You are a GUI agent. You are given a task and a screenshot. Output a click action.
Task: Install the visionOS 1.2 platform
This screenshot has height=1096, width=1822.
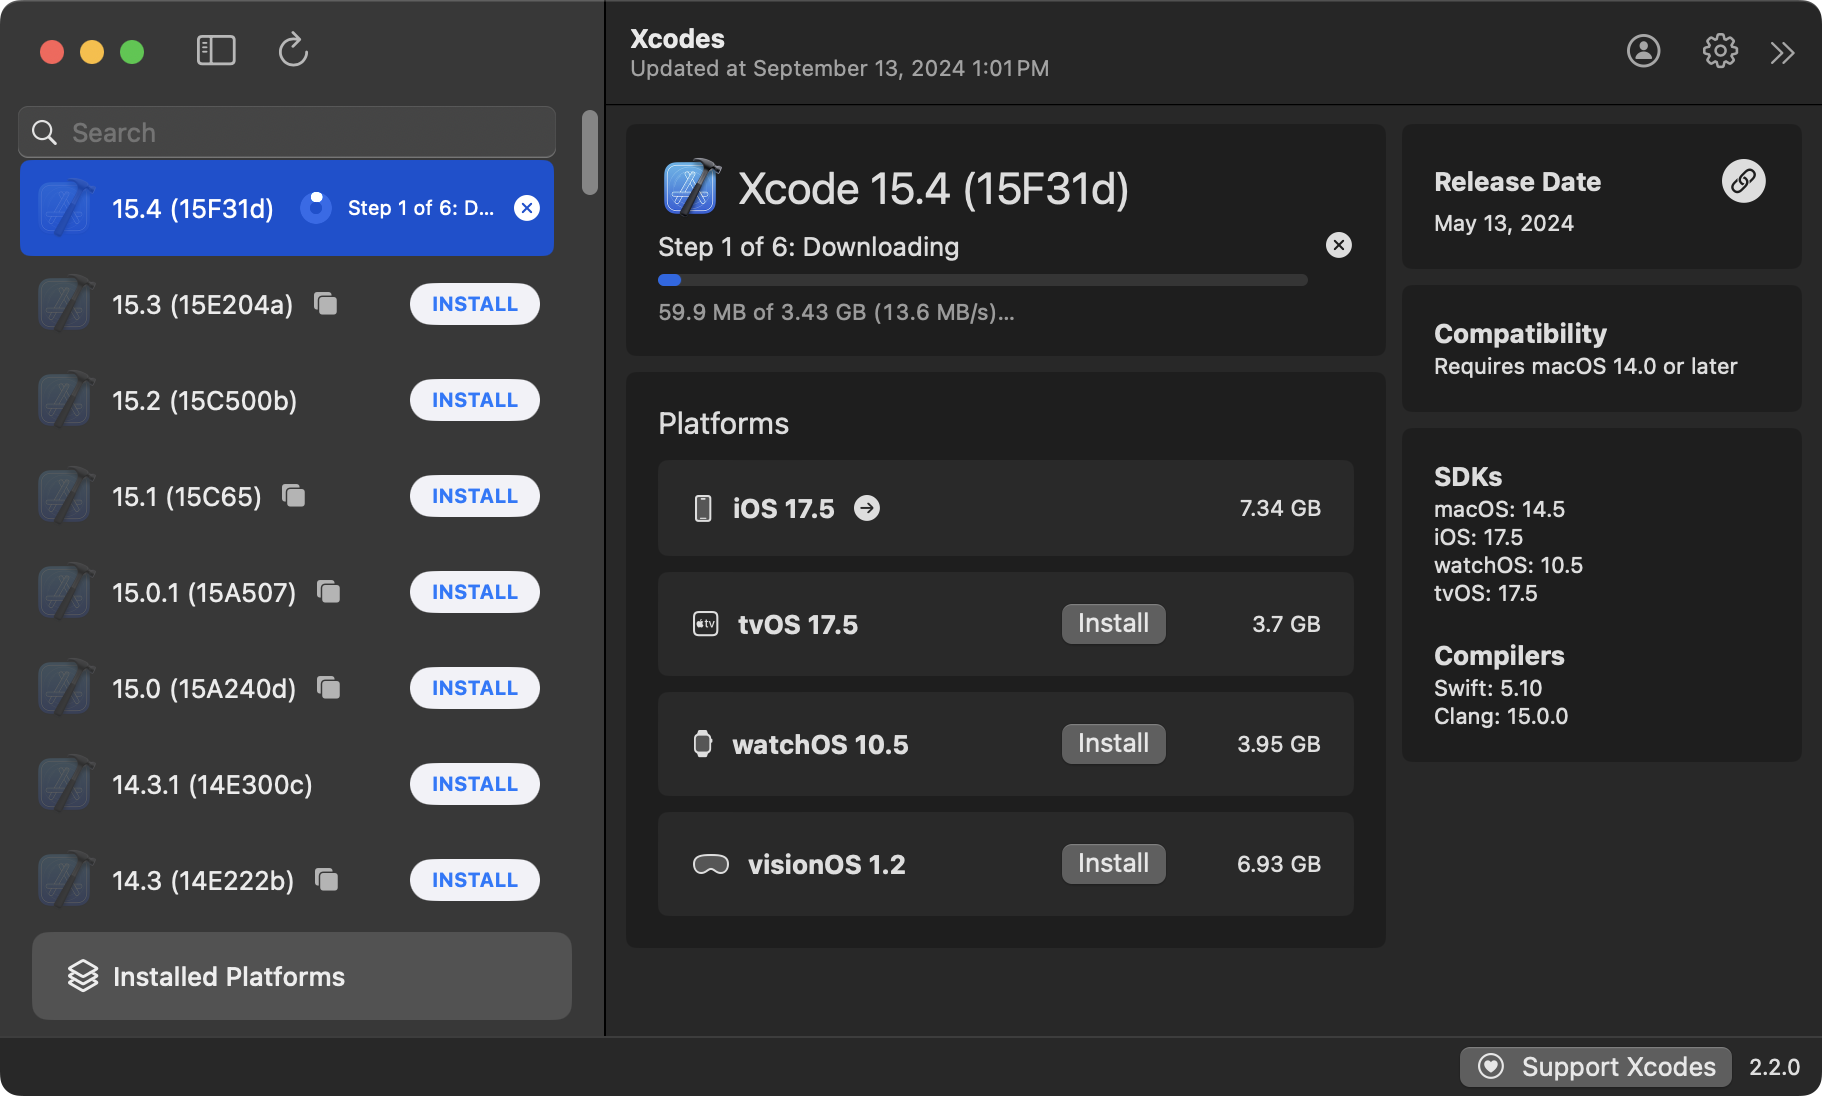coord(1113,864)
